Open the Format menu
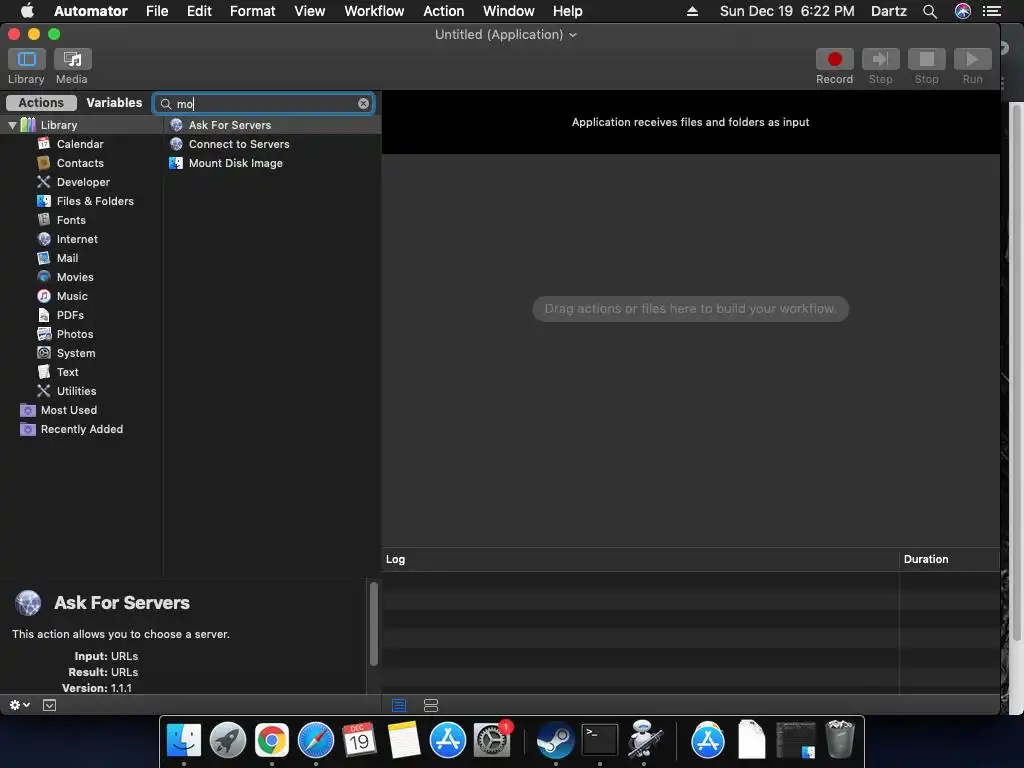1024x768 pixels. tap(253, 11)
